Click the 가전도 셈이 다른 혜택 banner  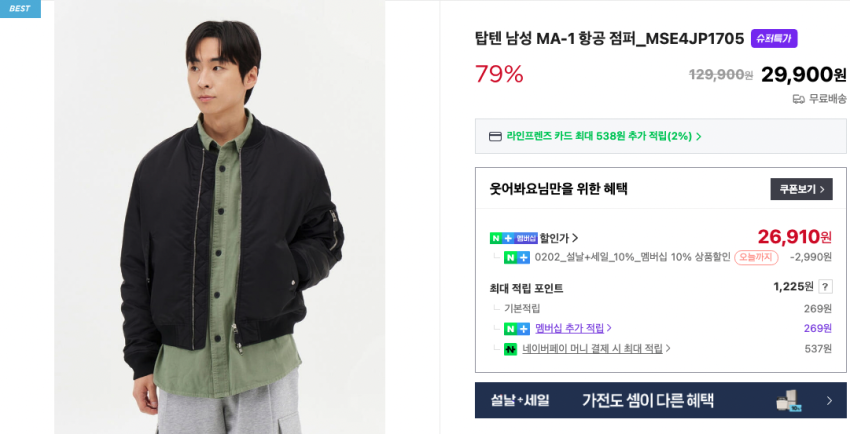tap(647, 401)
